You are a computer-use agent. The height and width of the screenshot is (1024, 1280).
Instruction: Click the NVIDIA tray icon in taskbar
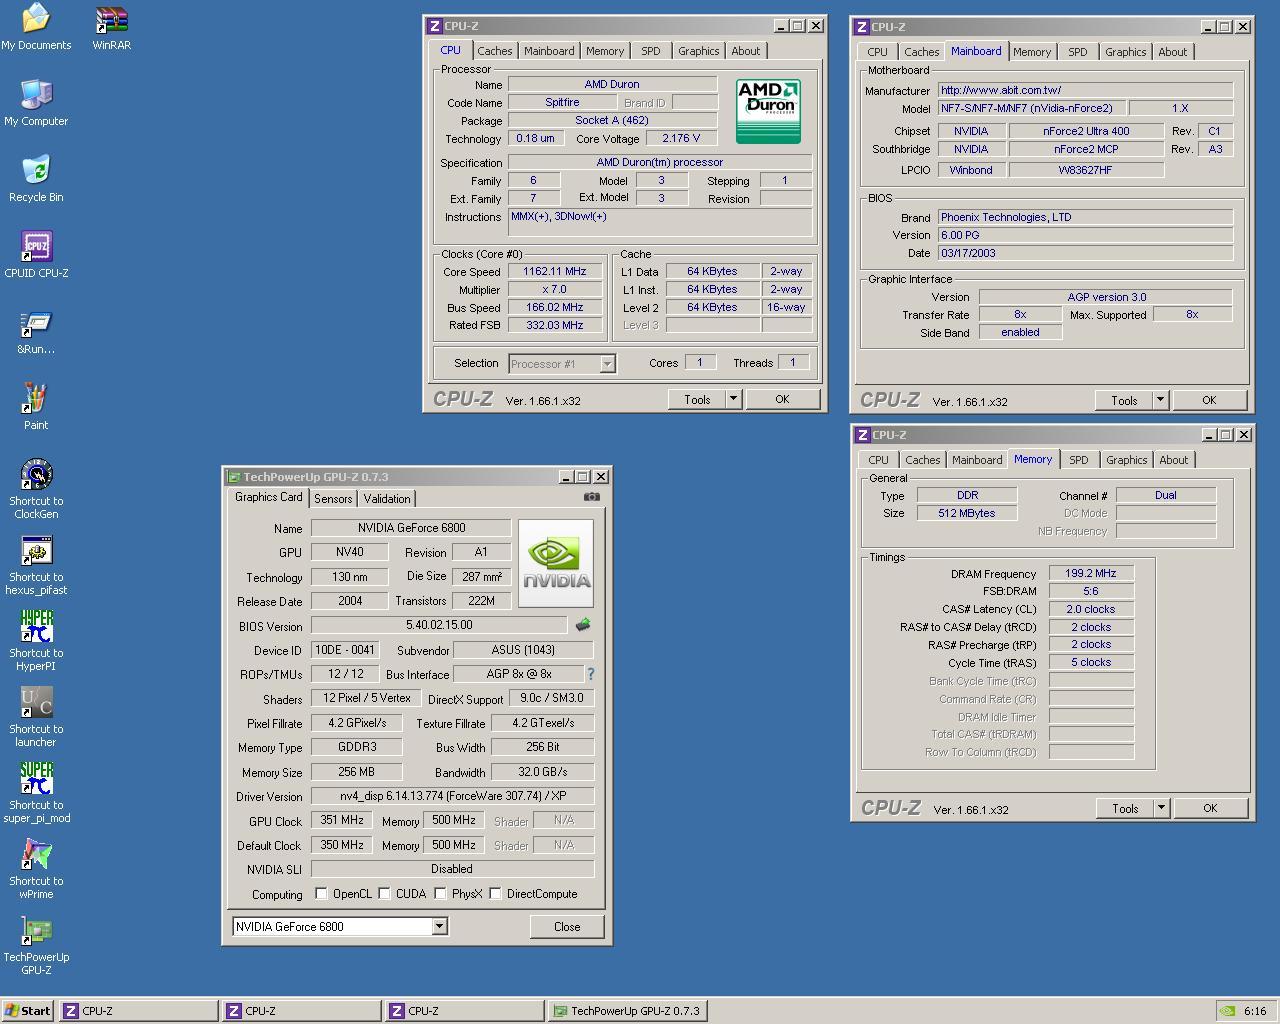tap(1228, 1011)
